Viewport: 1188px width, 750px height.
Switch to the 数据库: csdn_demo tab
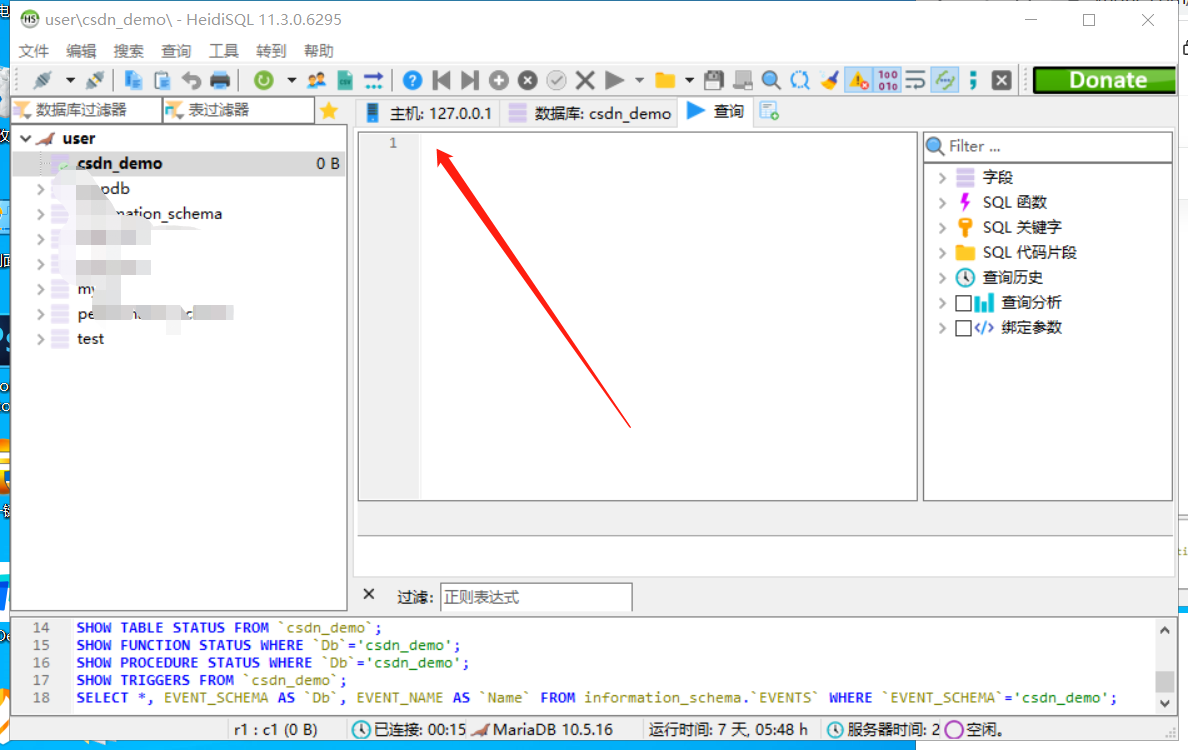(x=589, y=113)
